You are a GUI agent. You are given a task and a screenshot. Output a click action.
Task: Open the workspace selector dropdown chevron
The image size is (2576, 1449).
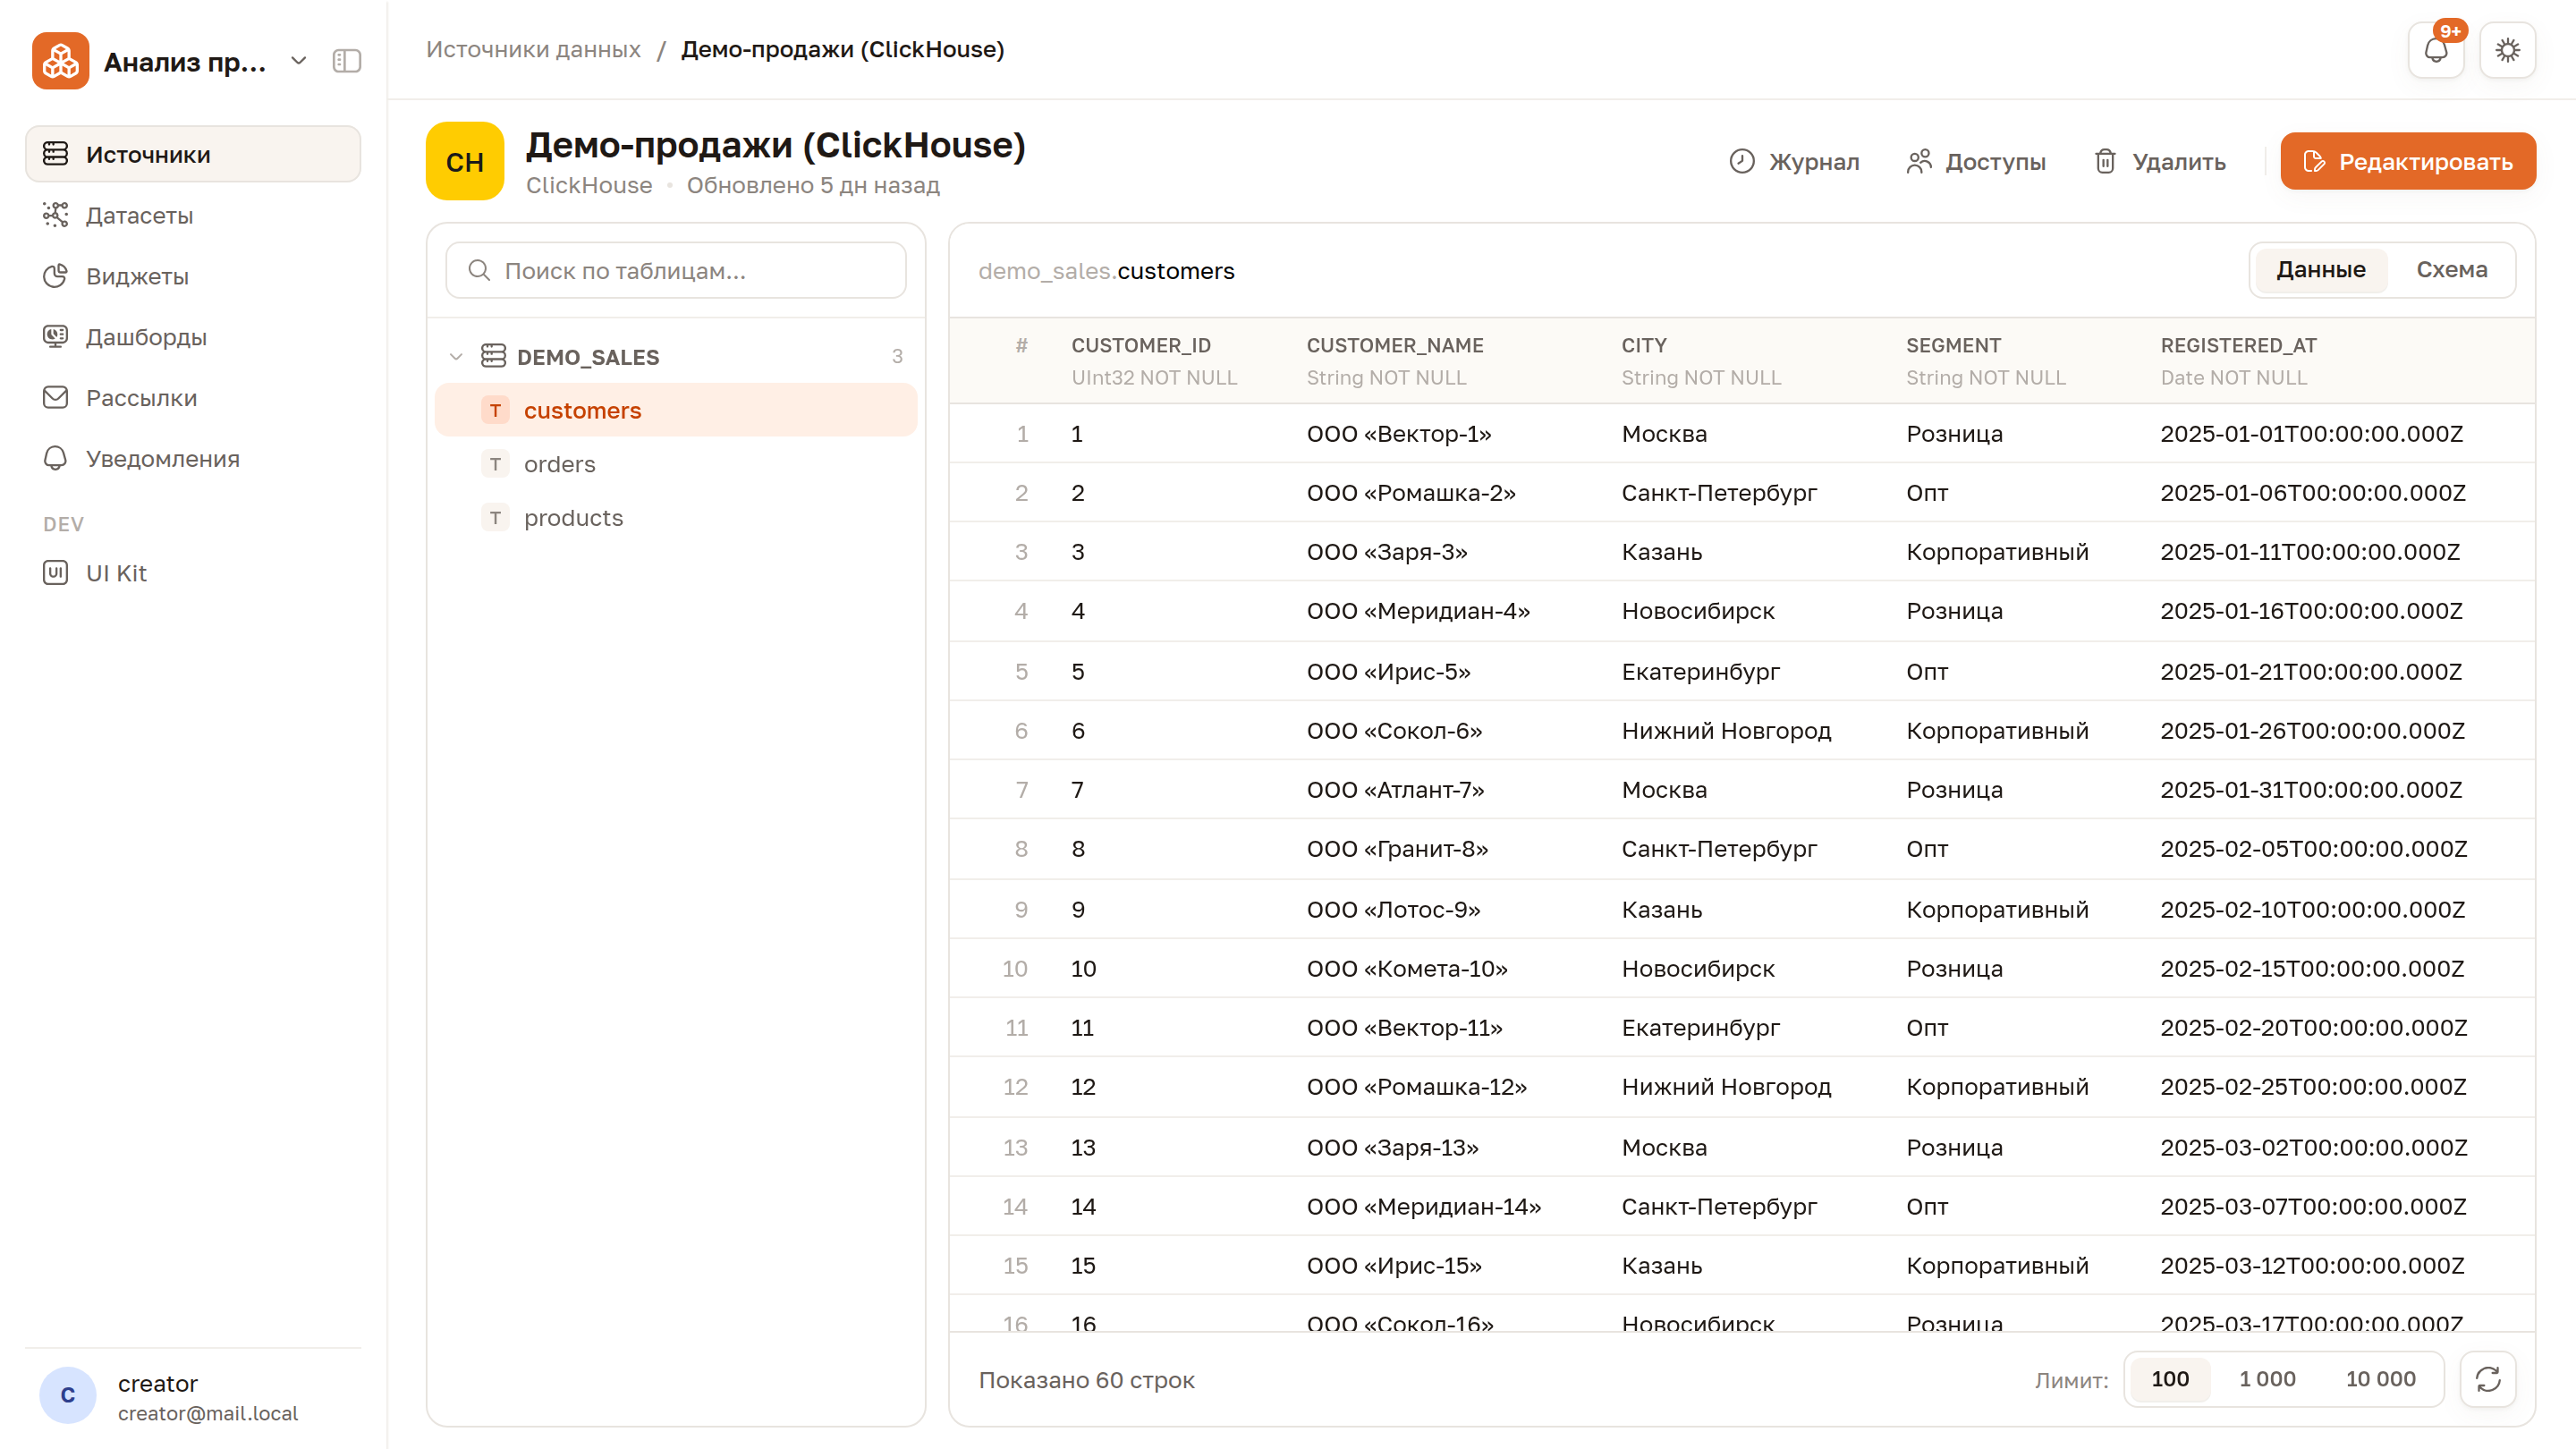point(298,61)
